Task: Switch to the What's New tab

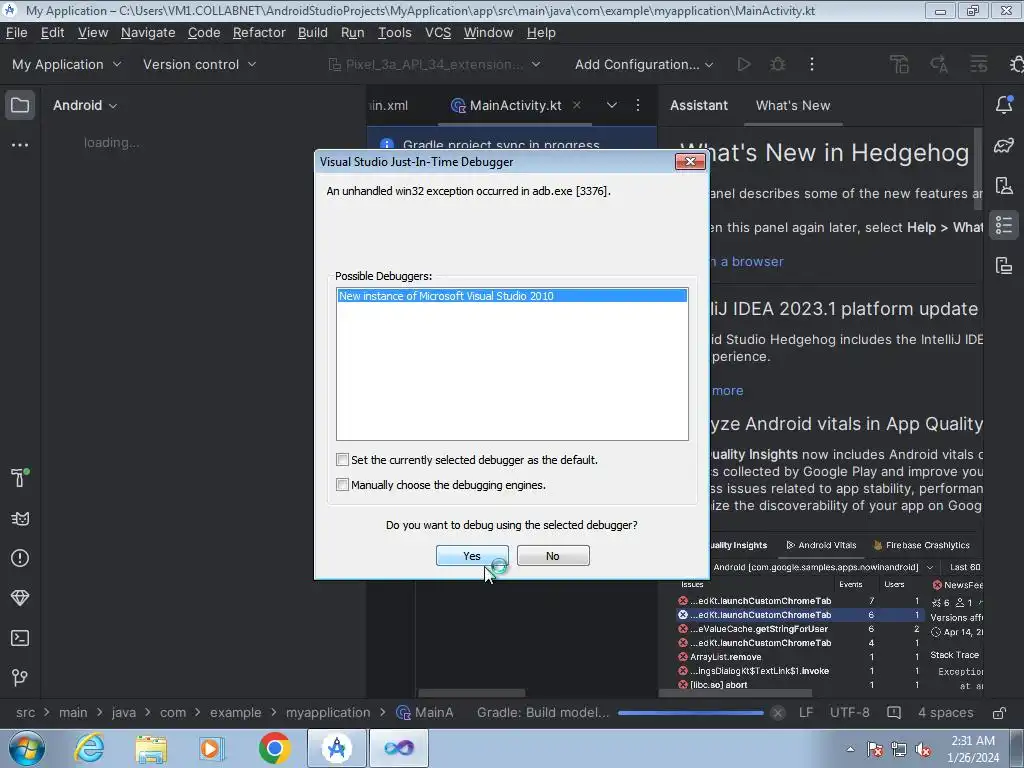Action: [793, 105]
